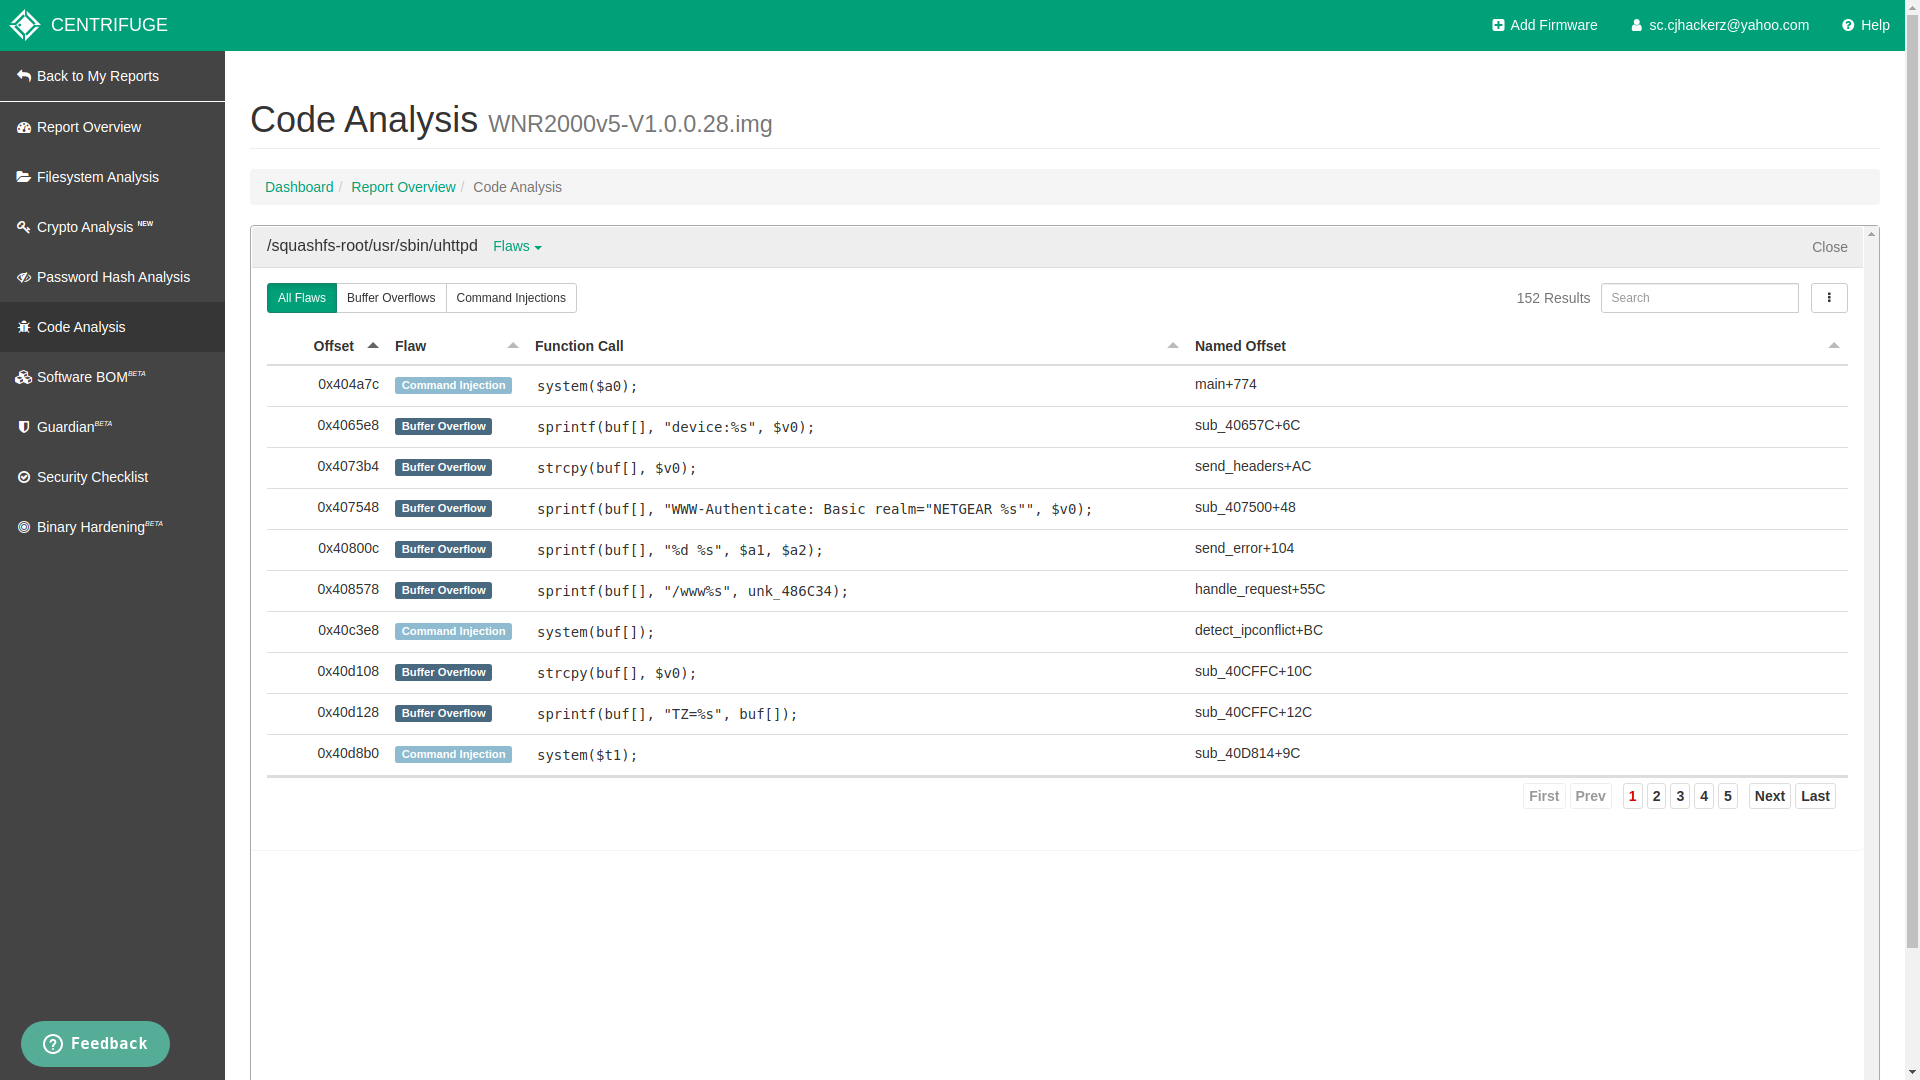The image size is (1920, 1080).
Task: Click named offset send_headers+AC
Action: click(1253, 466)
